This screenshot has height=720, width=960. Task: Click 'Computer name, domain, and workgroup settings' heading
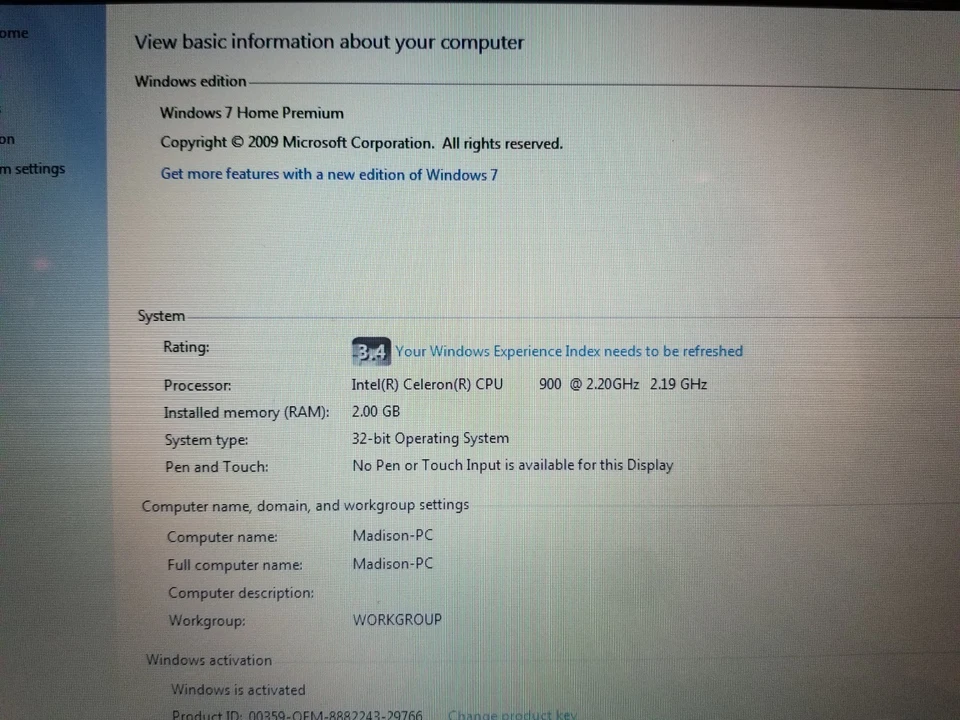[305, 506]
